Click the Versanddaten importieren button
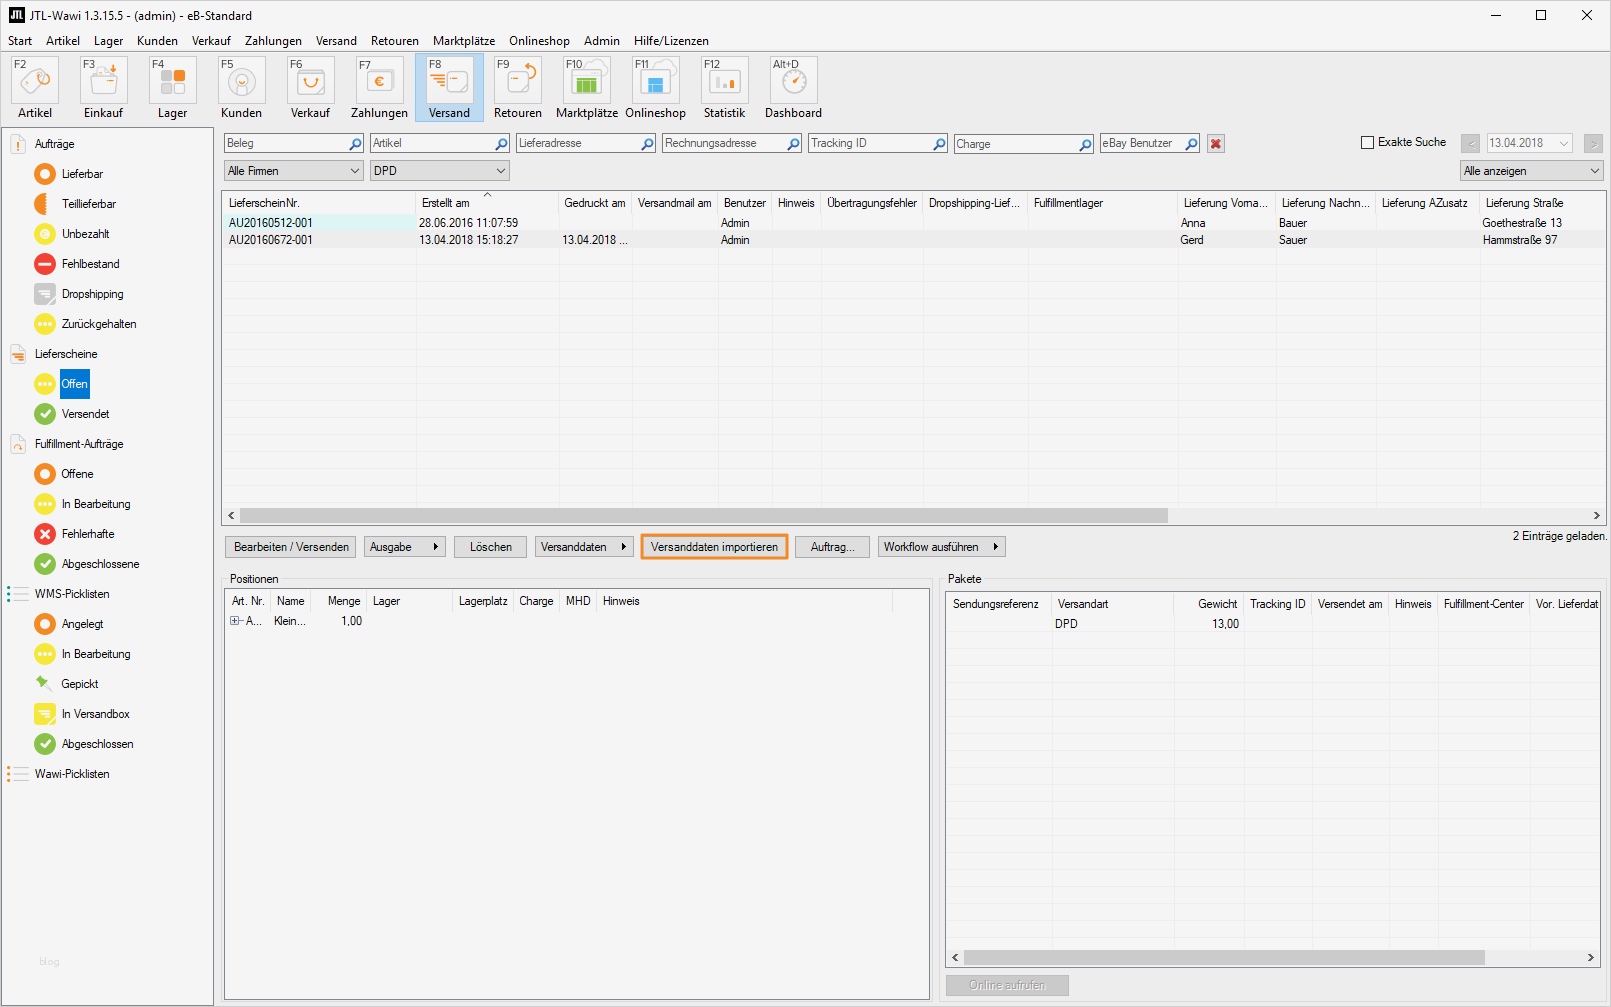 [x=714, y=547]
